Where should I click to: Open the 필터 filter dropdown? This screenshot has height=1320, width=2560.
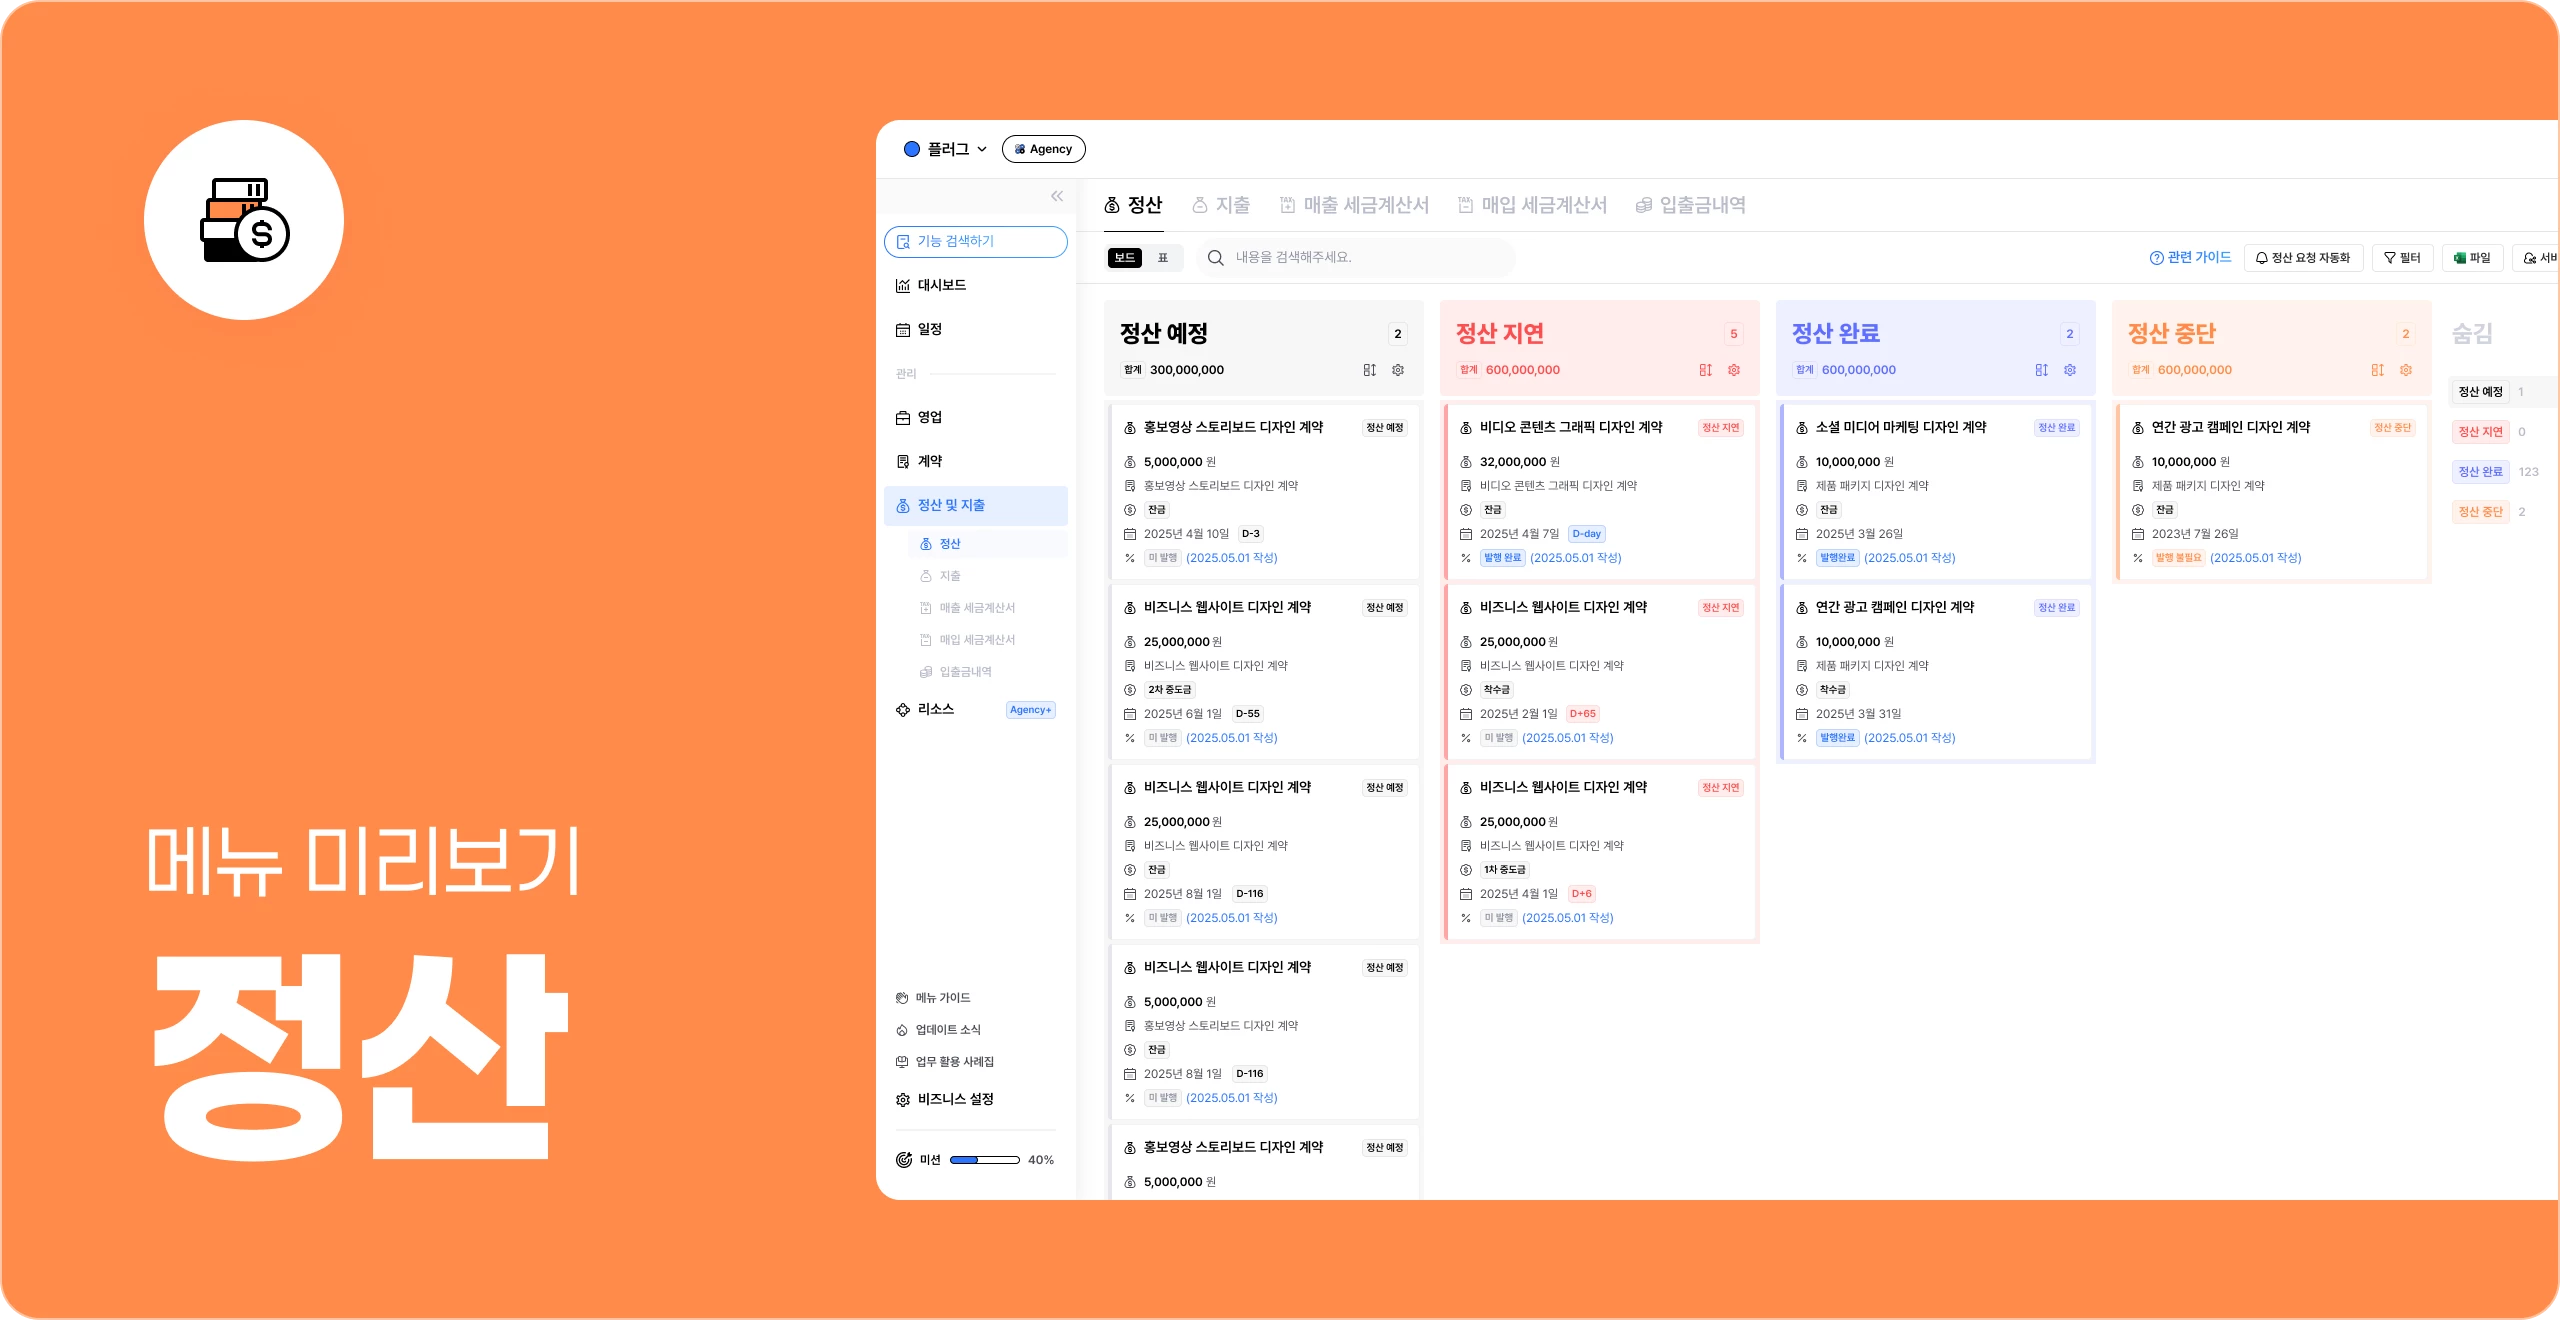point(2402,258)
